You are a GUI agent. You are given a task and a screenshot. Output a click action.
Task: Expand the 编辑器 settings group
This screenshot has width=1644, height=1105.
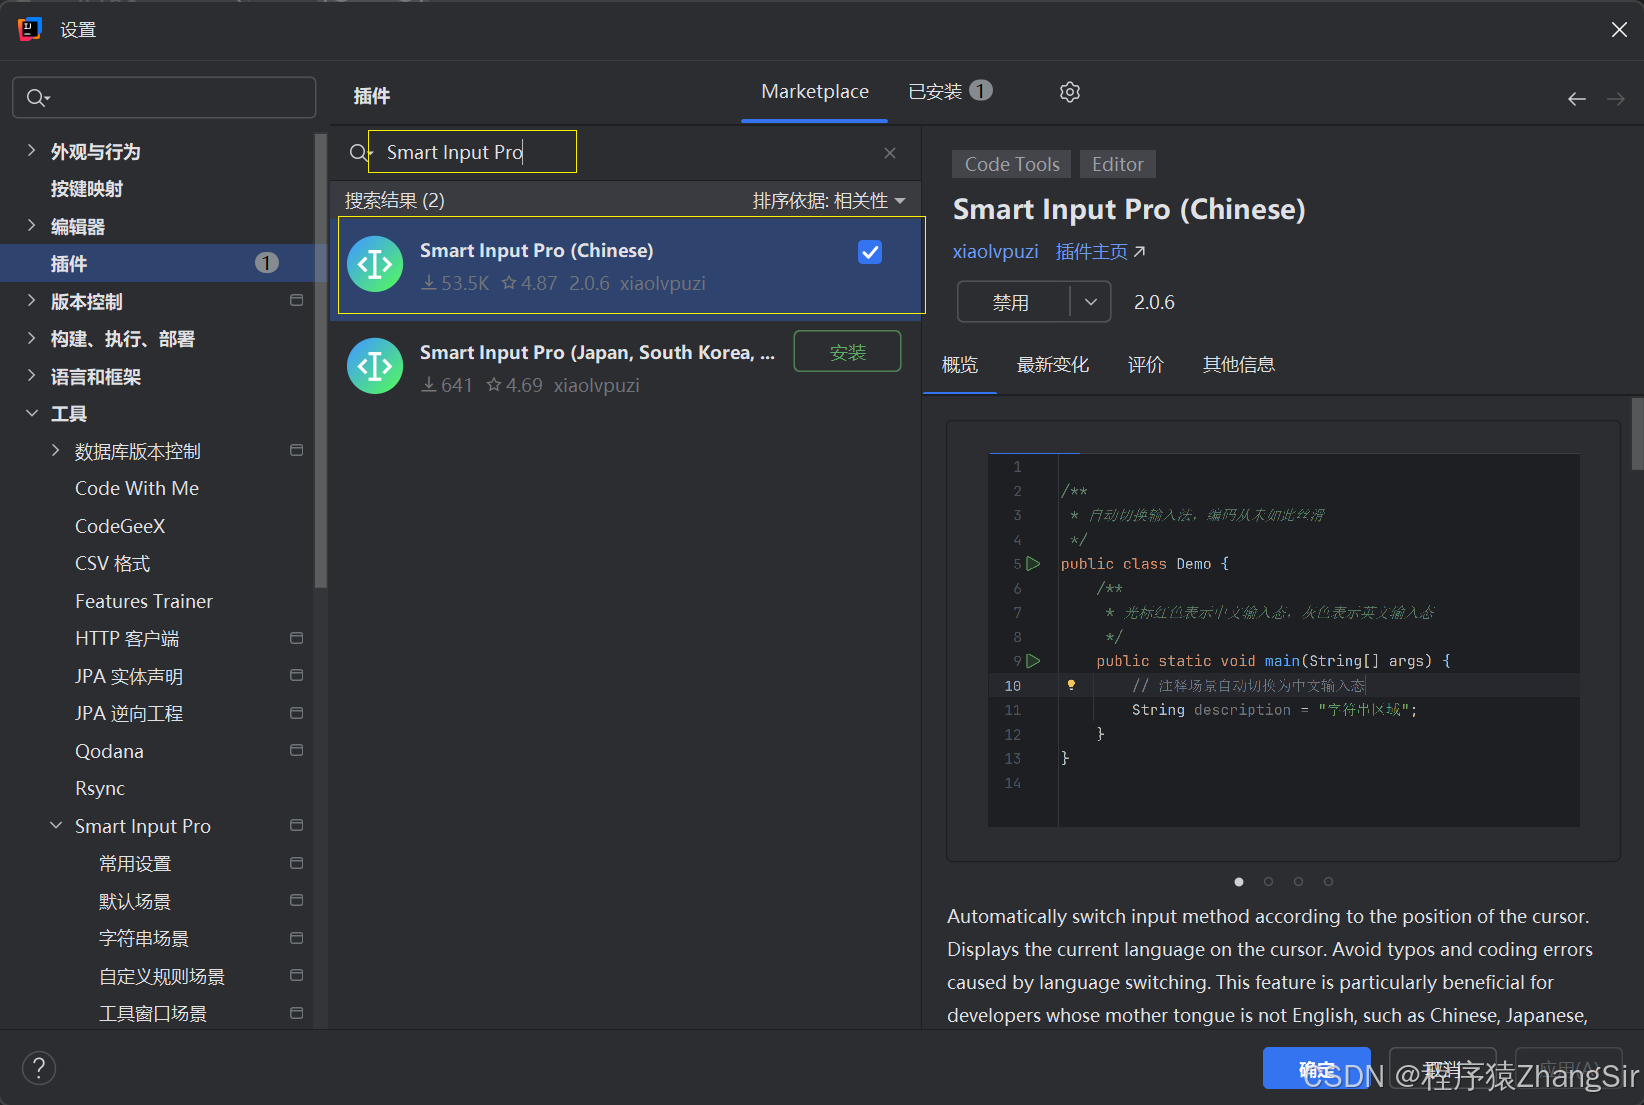tap(31, 226)
